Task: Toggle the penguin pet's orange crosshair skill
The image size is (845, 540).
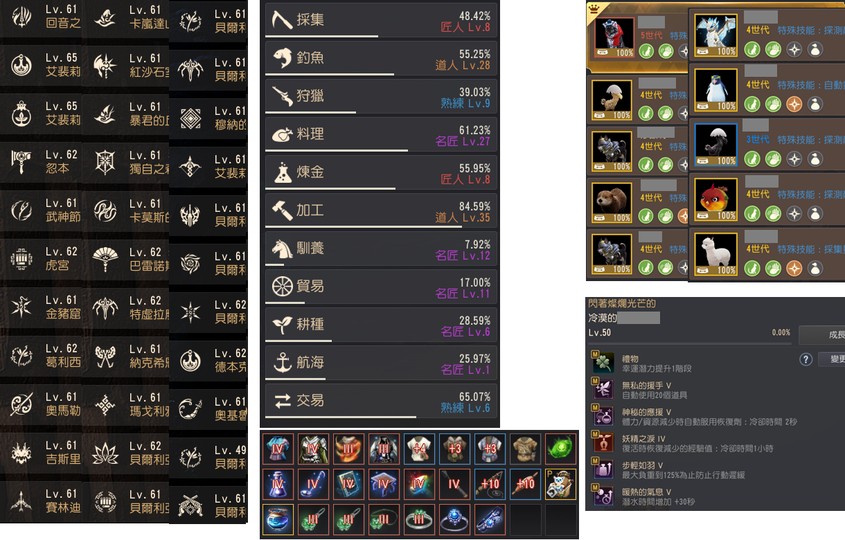Action: (794, 104)
